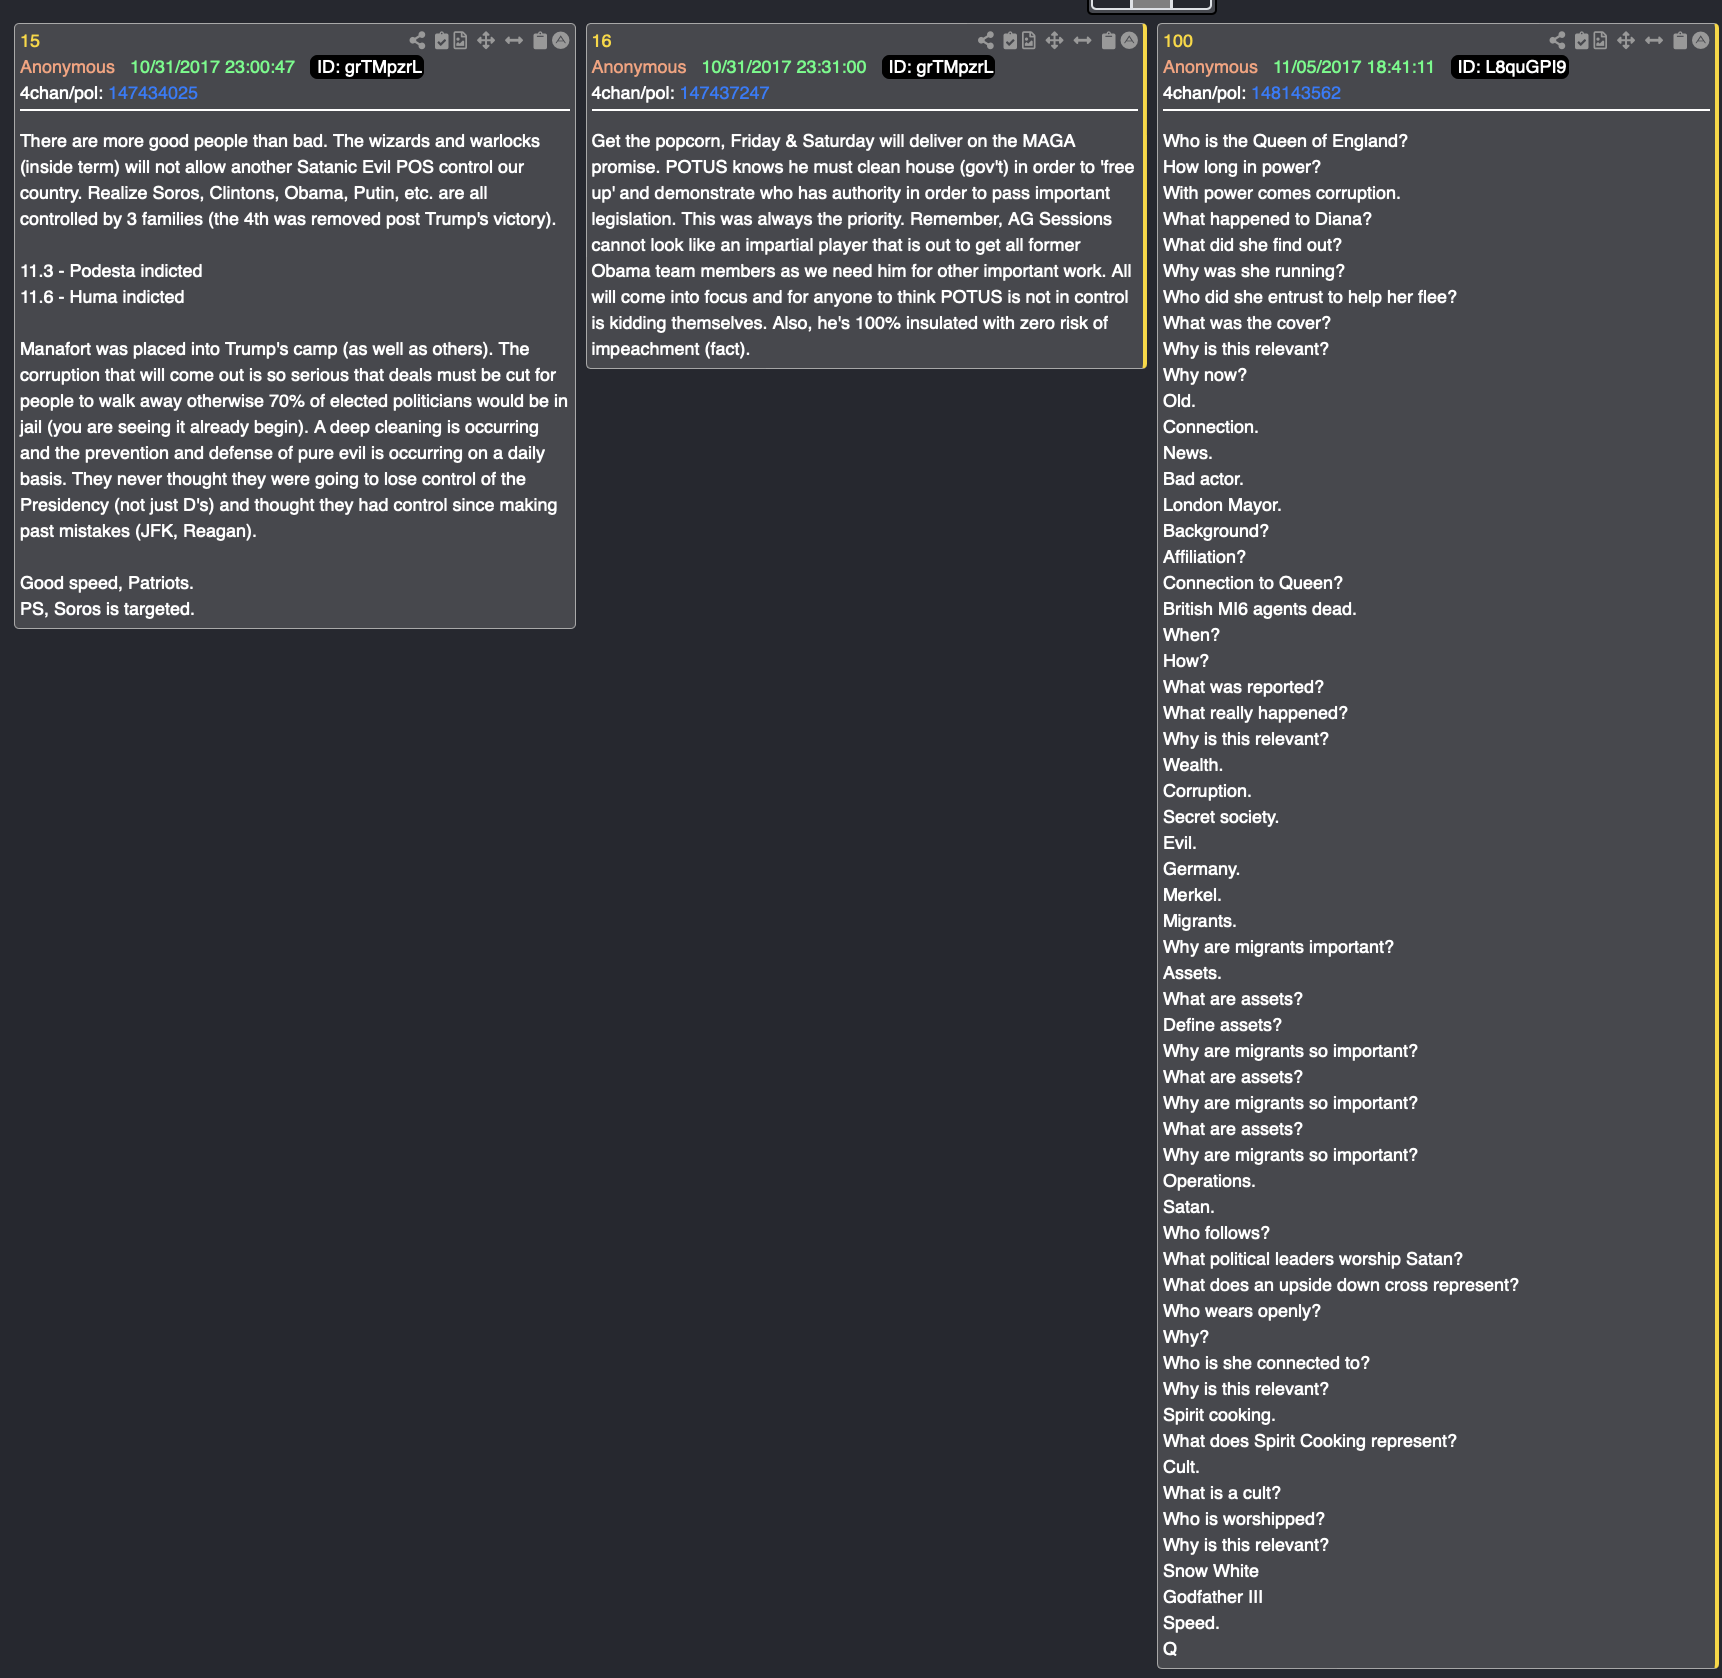The width and height of the screenshot is (1722, 1678).
Task: Click 'What political leaders worship Satan?'
Action: tap(1313, 1259)
